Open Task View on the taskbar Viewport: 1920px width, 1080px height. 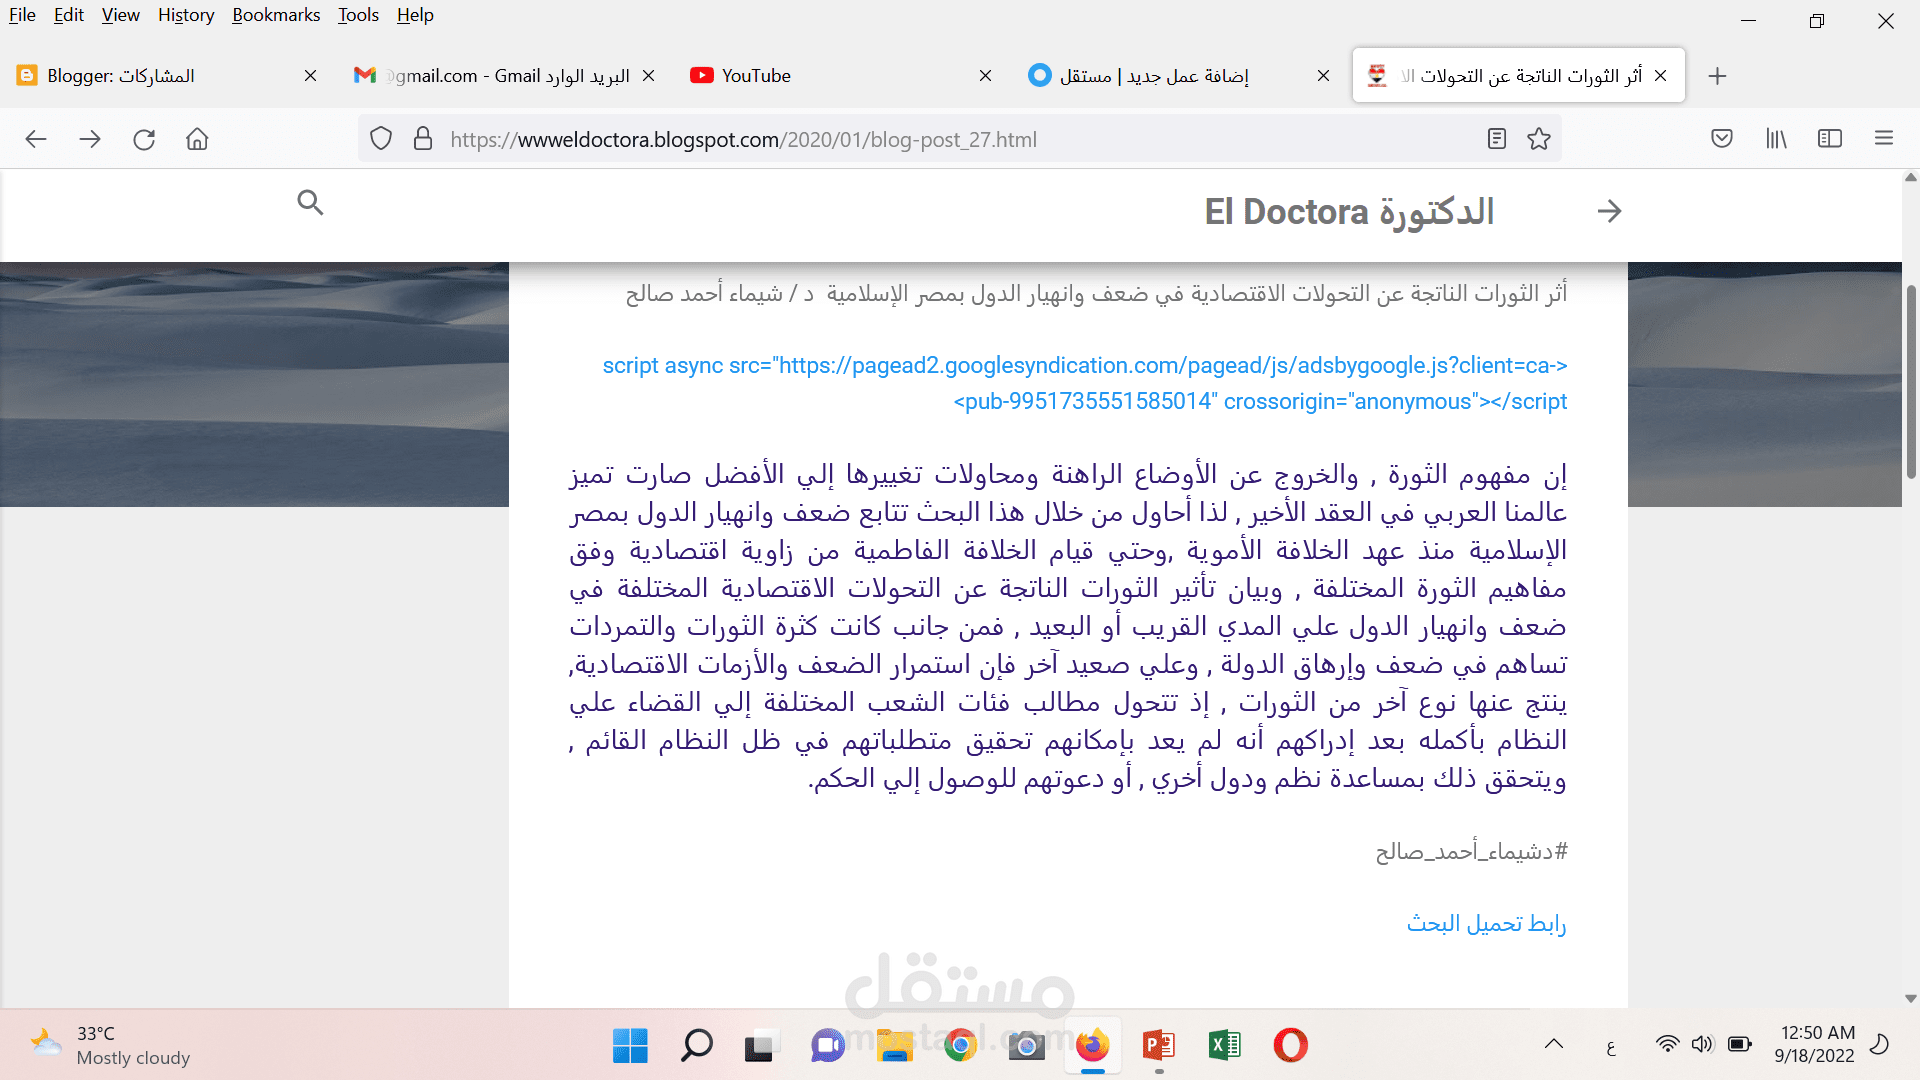(760, 1045)
